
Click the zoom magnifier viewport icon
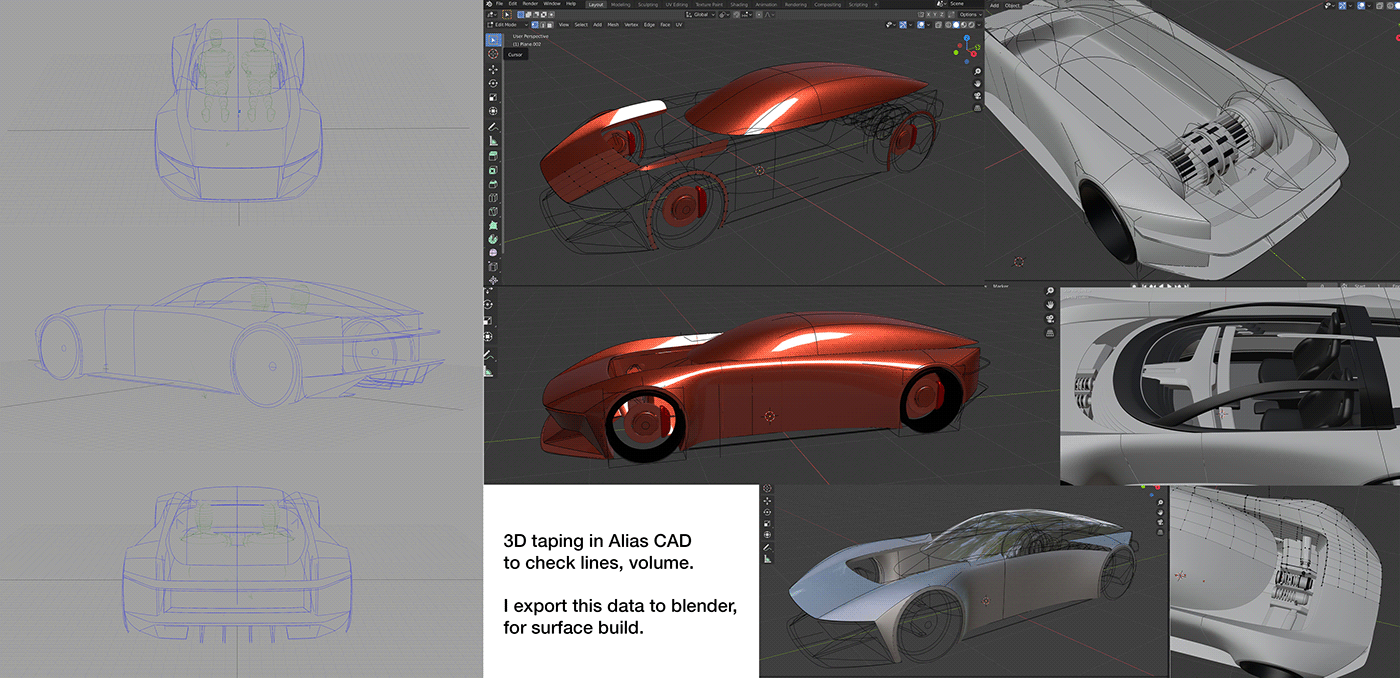[x=976, y=71]
